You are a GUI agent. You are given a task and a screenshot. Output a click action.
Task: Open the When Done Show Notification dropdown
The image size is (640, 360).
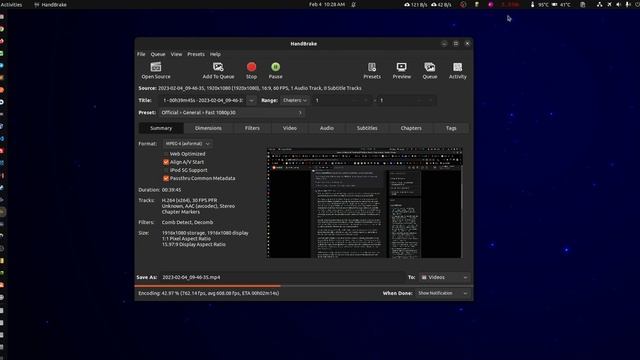click(x=442, y=293)
